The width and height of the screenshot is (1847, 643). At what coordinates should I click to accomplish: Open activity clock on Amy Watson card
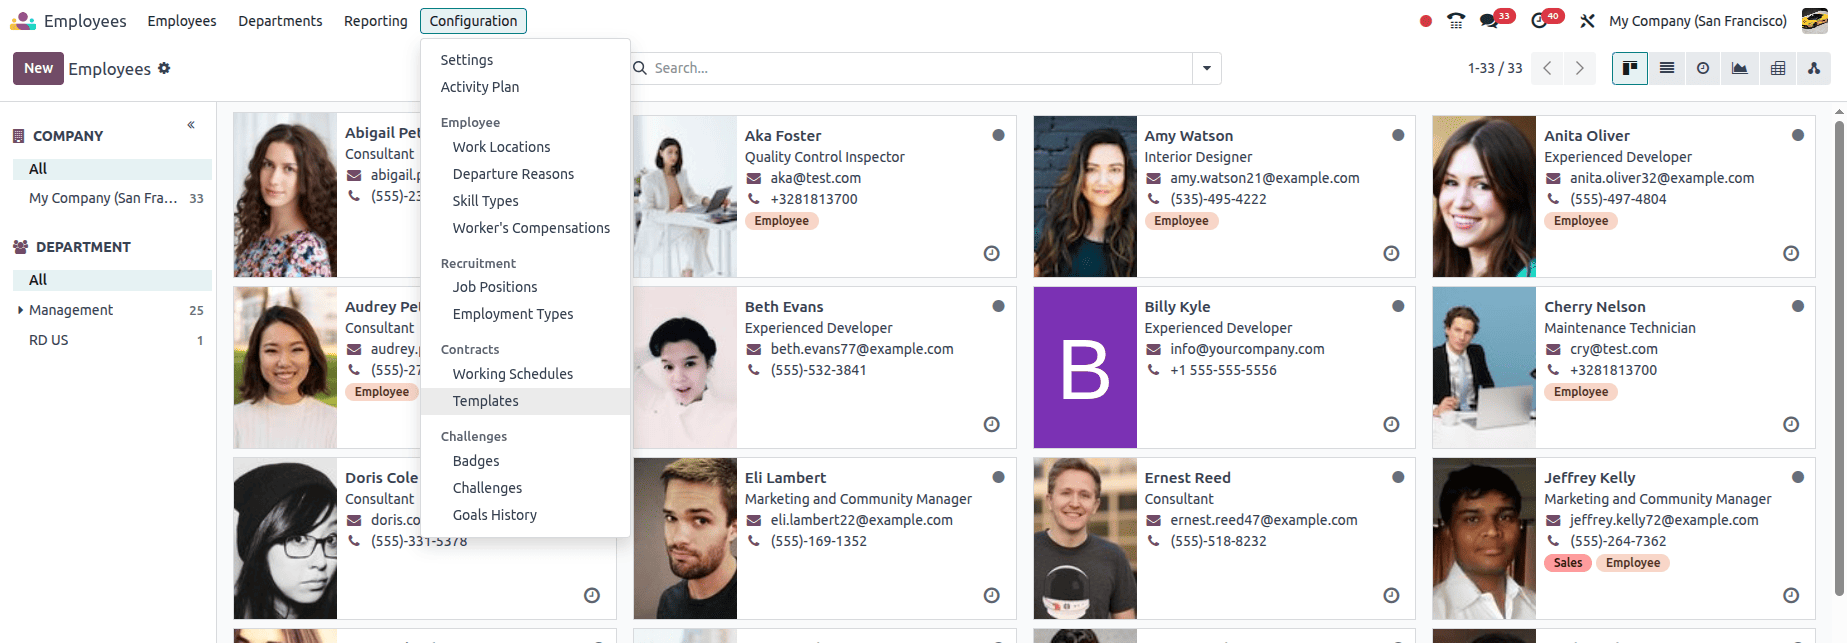(1391, 254)
